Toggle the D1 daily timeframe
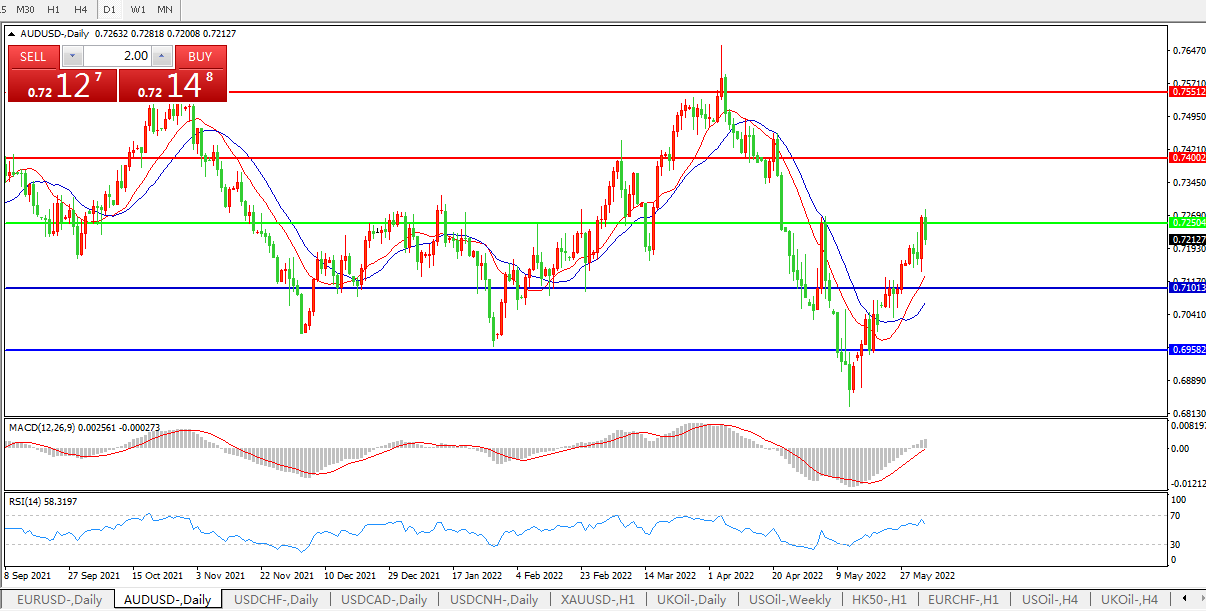Image resolution: width=1206 pixels, height=611 pixels. pos(110,9)
